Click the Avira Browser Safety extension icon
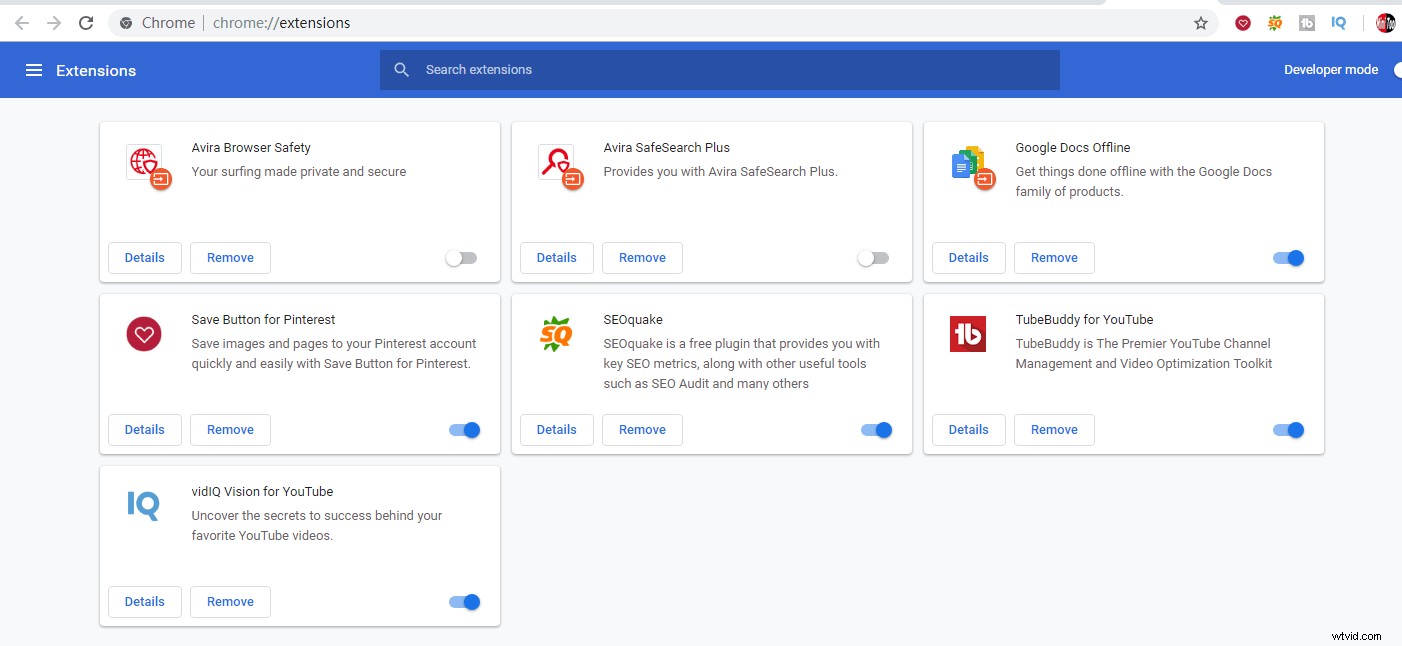 [147, 164]
